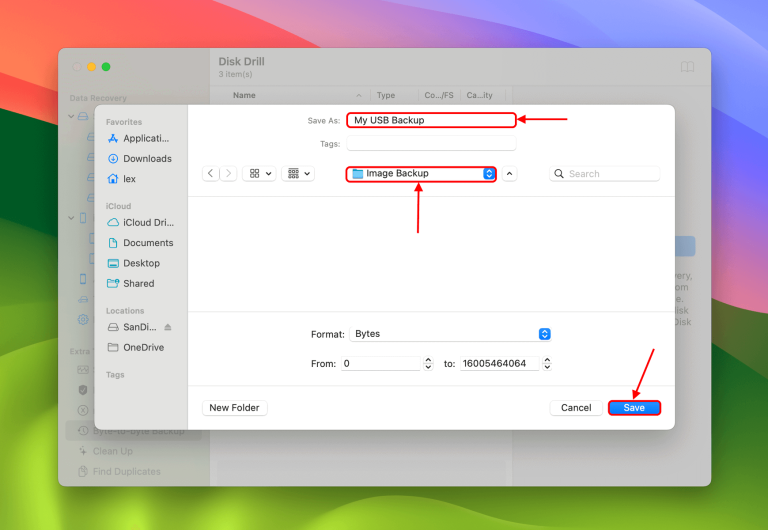
Task: Click the Save As name field
Action: pyautogui.click(x=431, y=120)
